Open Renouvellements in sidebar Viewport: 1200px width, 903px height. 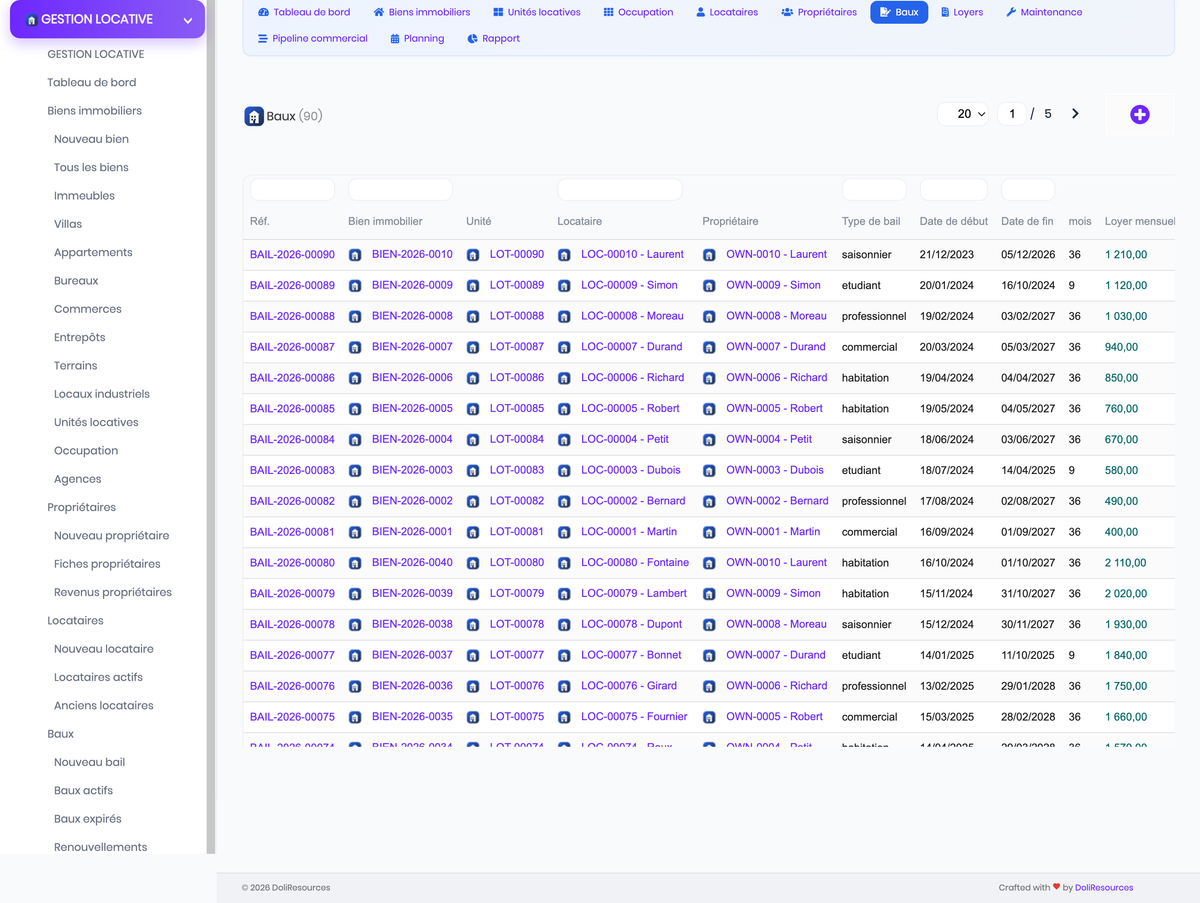click(100, 847)
